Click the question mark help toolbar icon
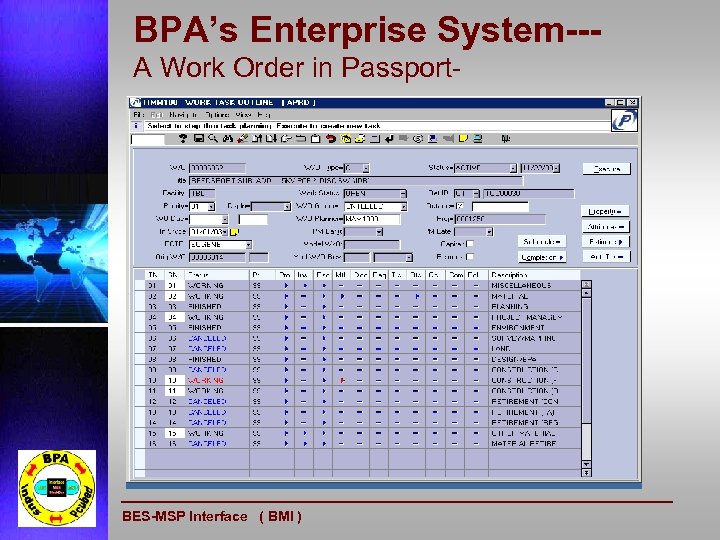Viewport: 720px width, 540px height. 183,138
